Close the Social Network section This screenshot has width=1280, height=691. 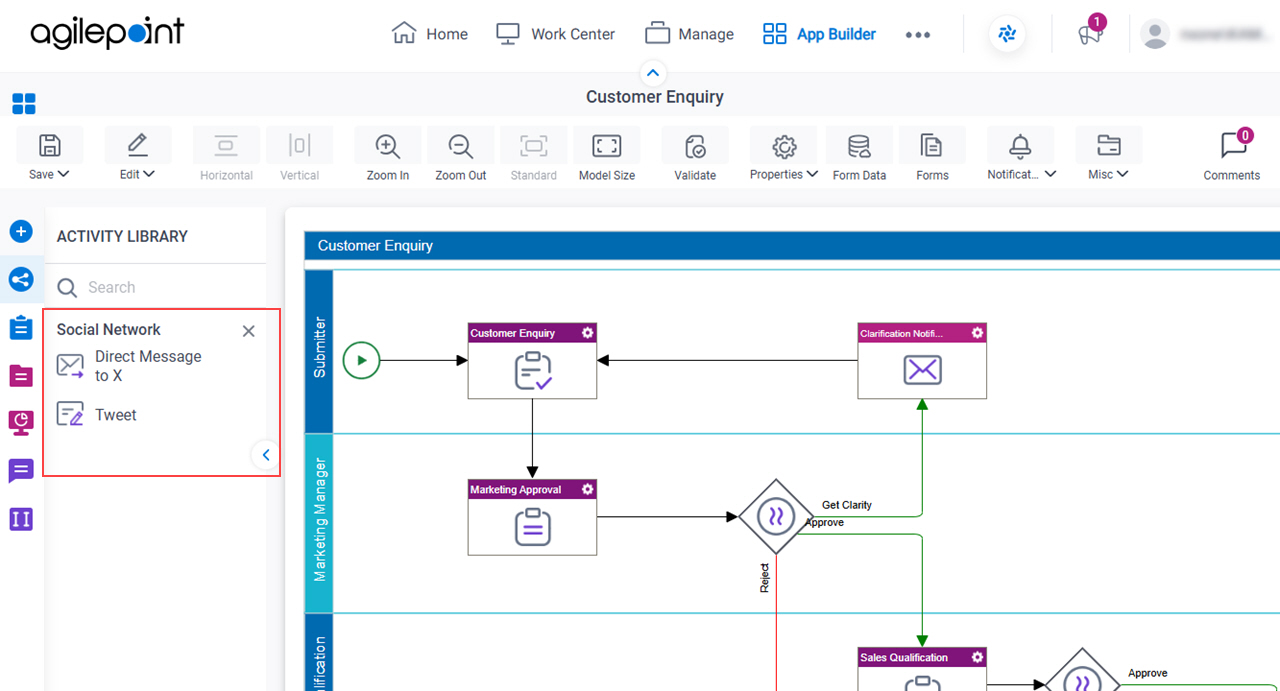point(249,331)
